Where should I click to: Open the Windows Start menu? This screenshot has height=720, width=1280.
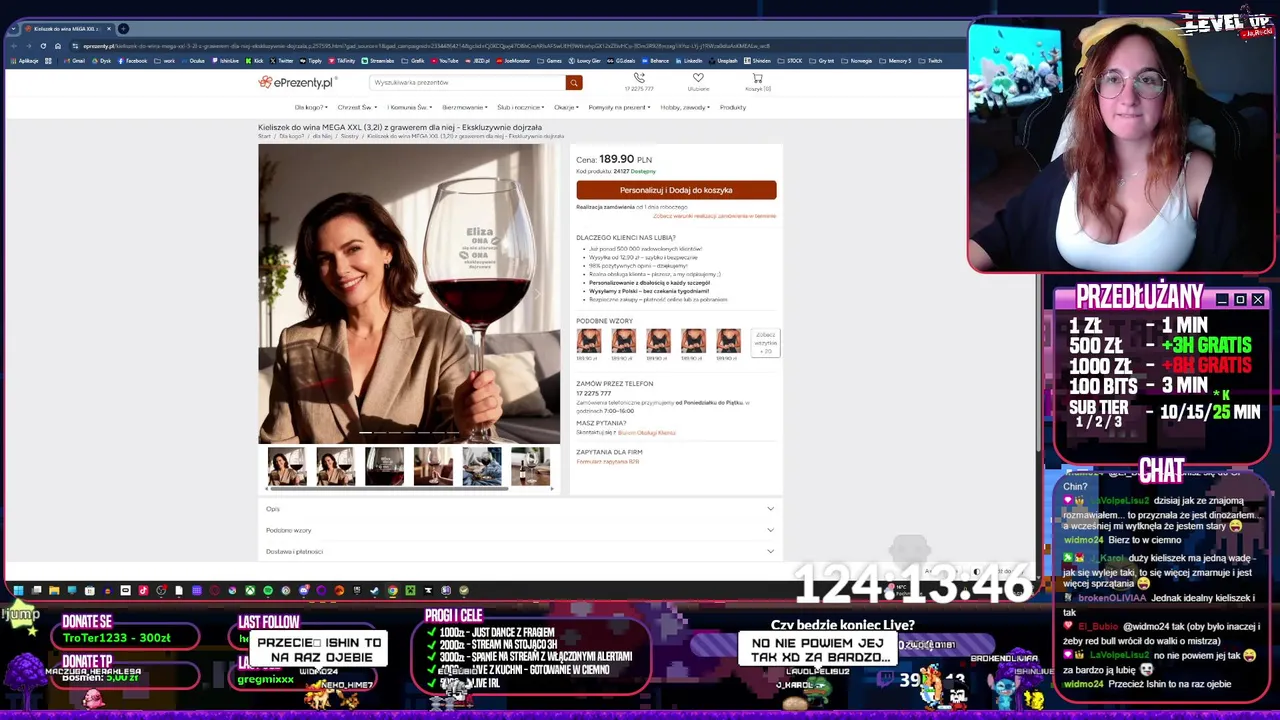18,590
